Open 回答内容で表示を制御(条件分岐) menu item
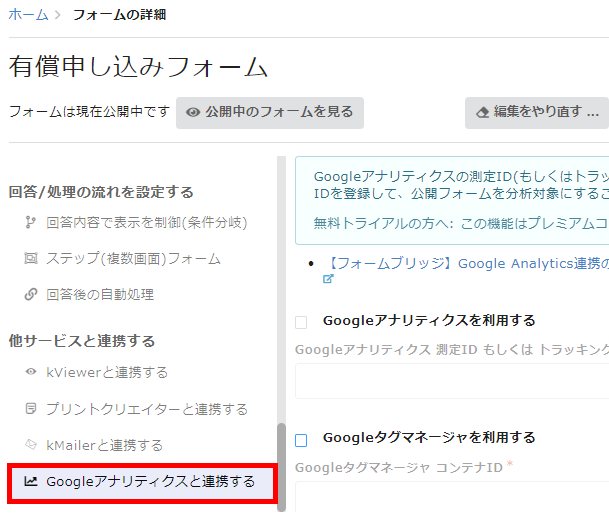 coord(146,223)
